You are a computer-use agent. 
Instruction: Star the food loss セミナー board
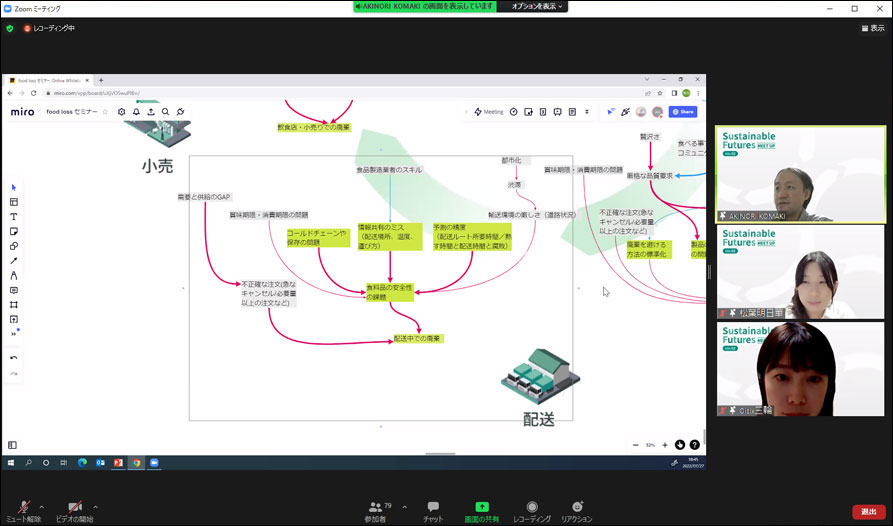tap(105, 112)
